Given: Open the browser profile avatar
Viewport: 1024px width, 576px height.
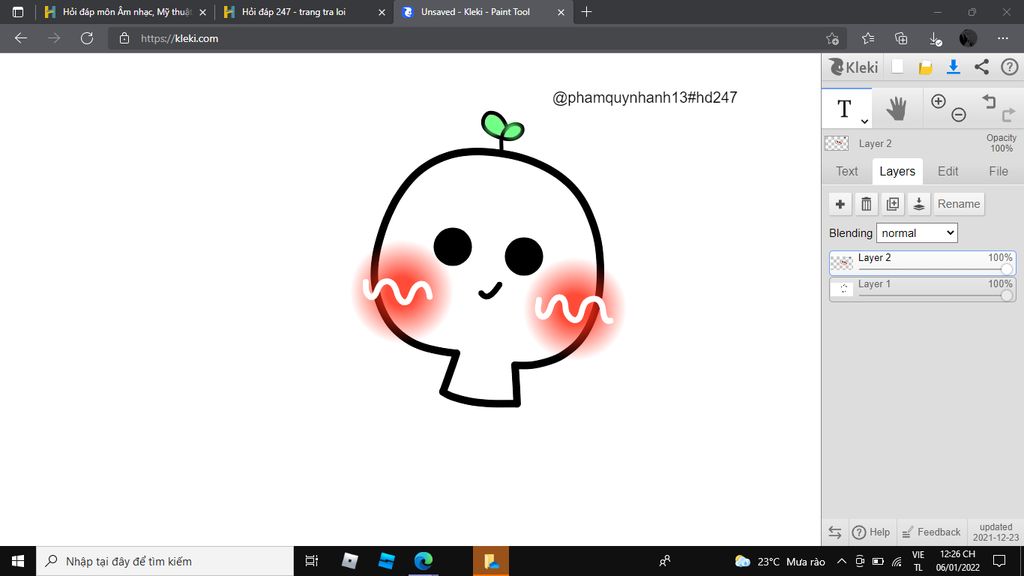Looking at the screenshot, I should pos(968,39).
